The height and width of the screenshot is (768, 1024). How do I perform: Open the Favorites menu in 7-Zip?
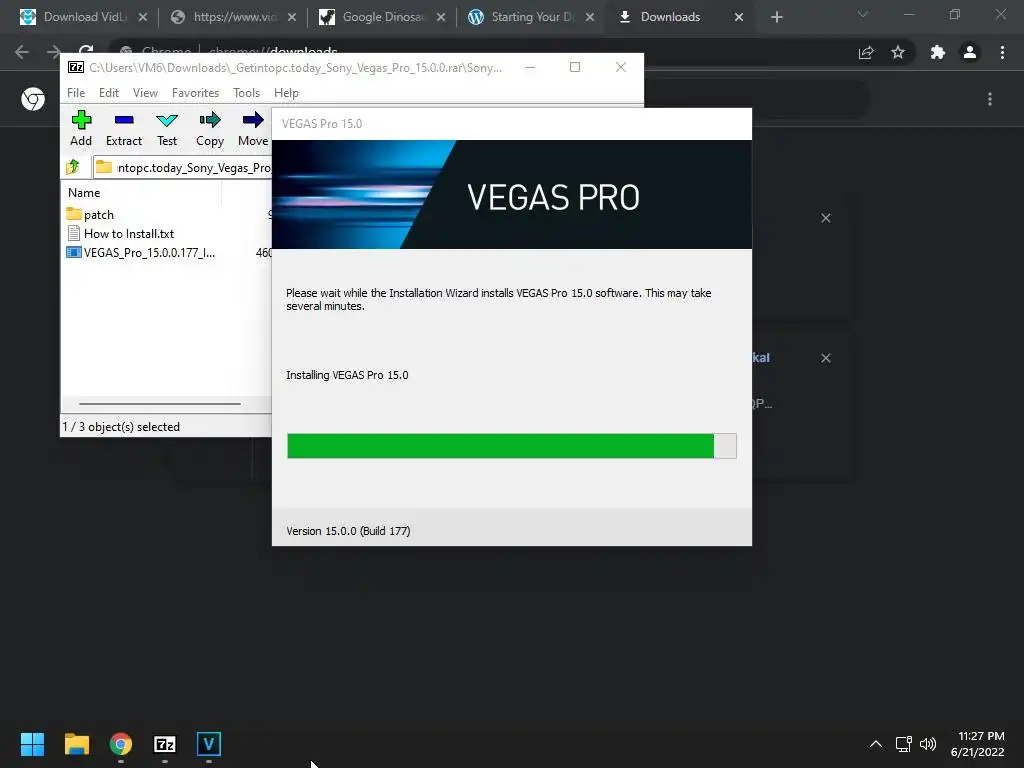coord(195,93)
